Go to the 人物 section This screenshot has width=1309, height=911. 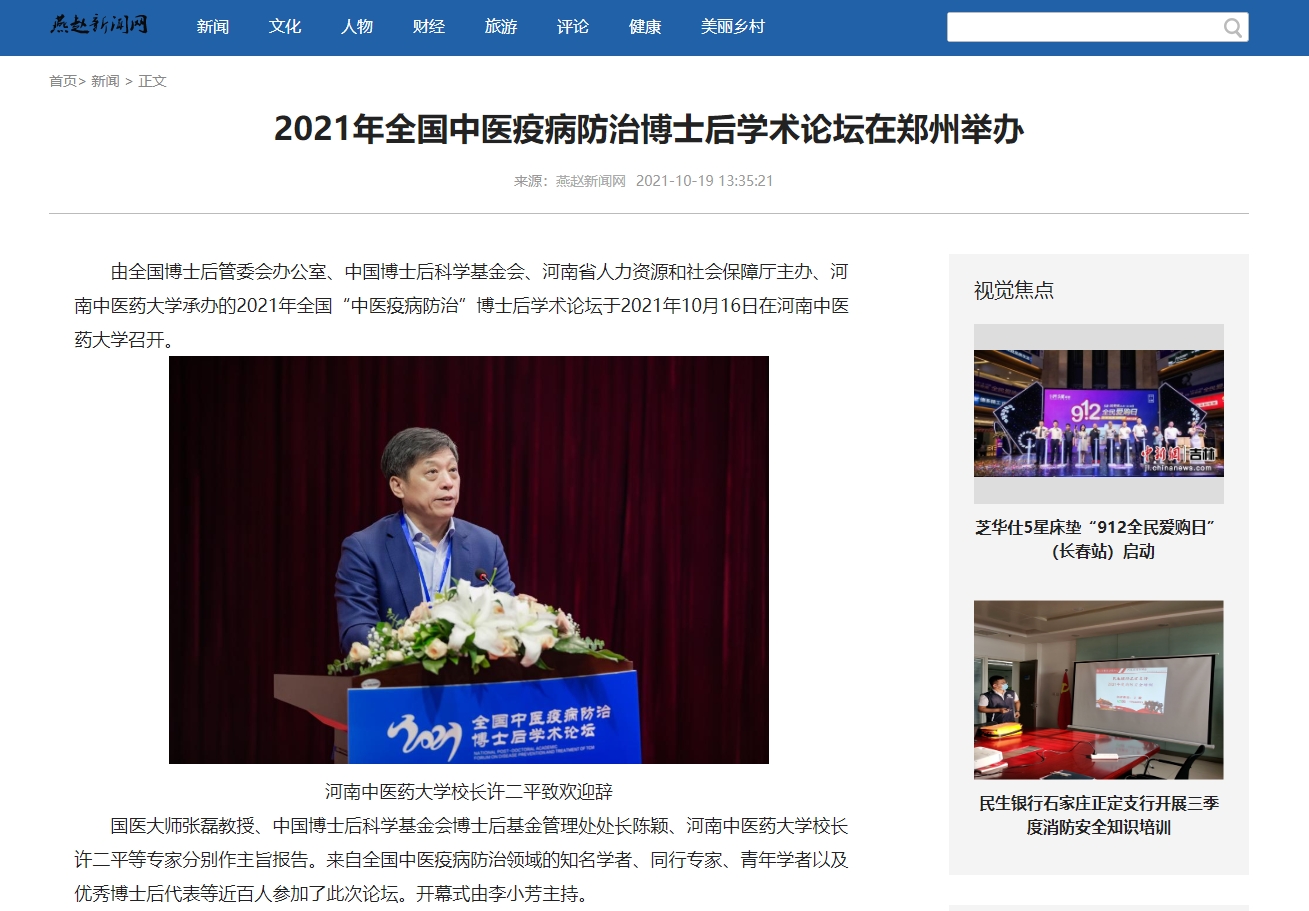click(357, 27)
